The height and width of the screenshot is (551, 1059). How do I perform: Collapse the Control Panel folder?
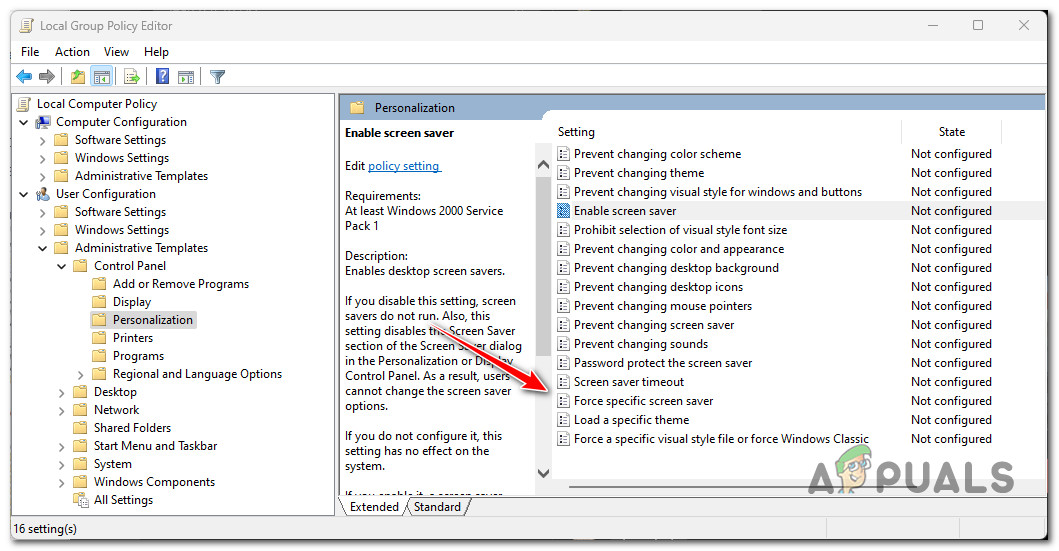click(61, 266)
